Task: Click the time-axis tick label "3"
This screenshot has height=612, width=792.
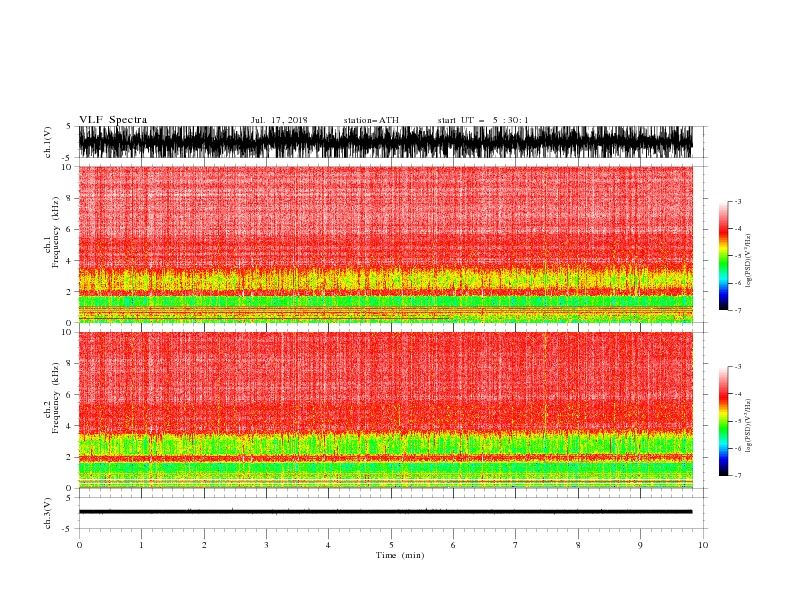Action: 266,545
